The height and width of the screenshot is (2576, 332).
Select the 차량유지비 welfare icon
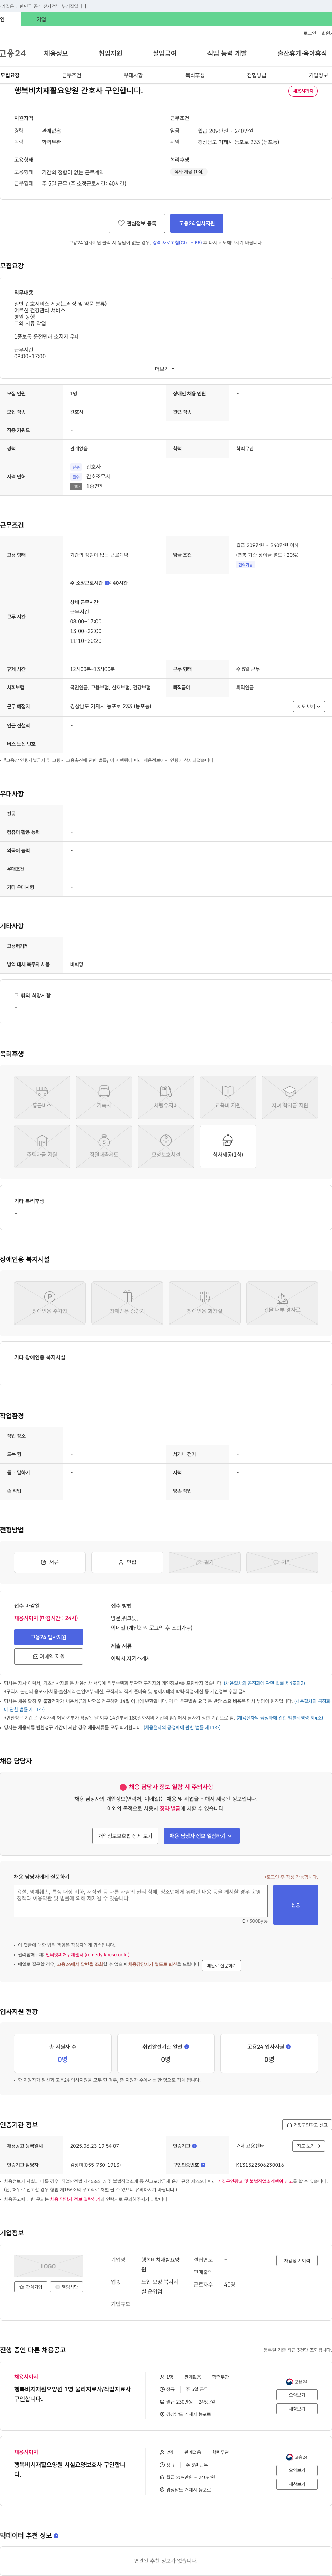click(x=166, y=1097)
